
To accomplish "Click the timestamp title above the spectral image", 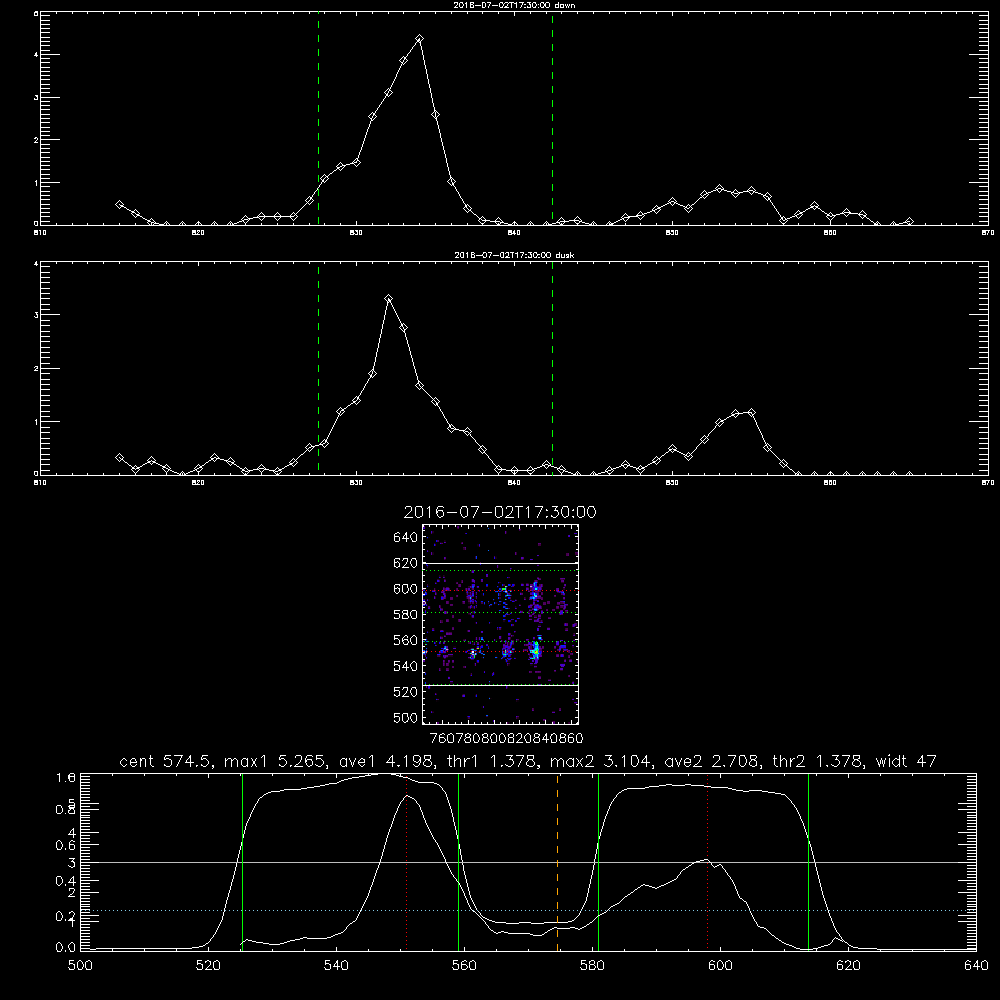I will pos(500,513).
